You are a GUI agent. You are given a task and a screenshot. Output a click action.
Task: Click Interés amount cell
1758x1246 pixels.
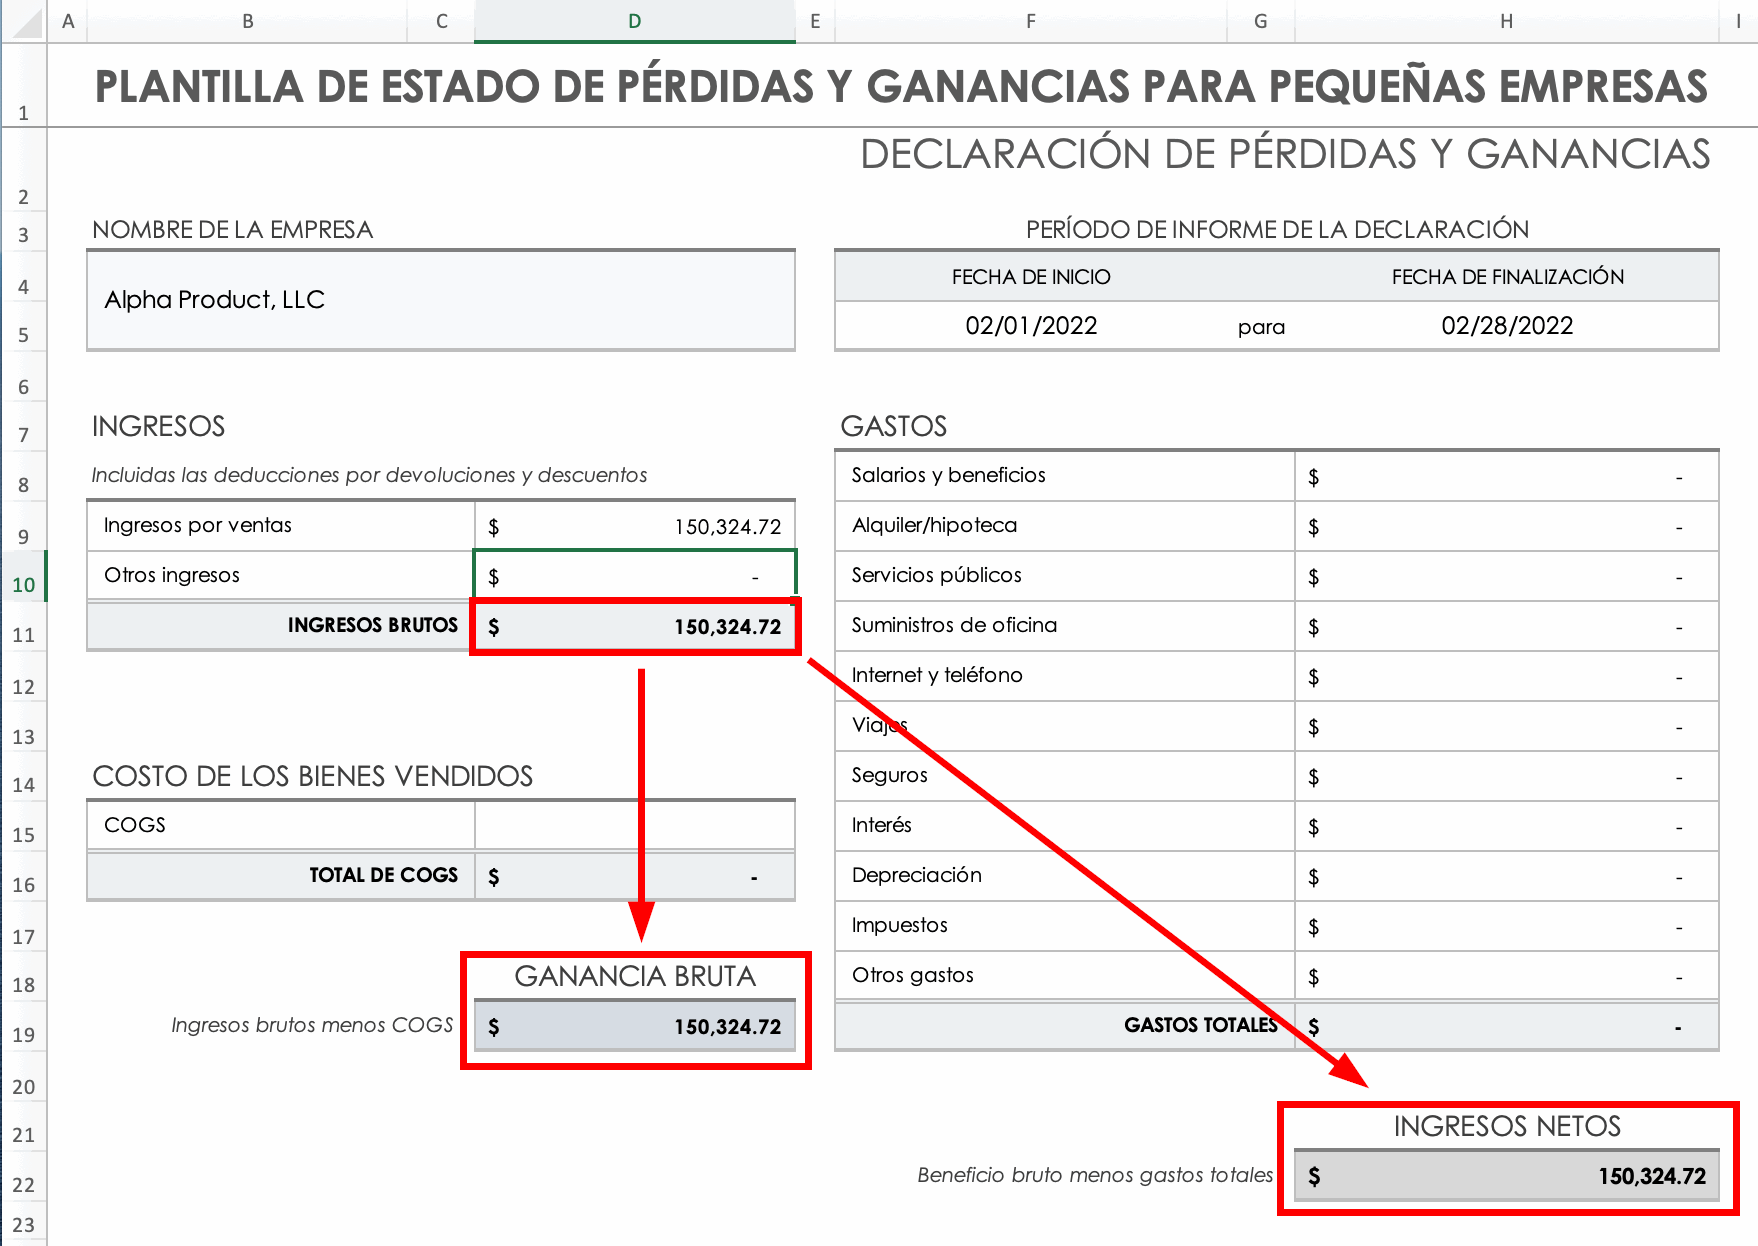1507,826
